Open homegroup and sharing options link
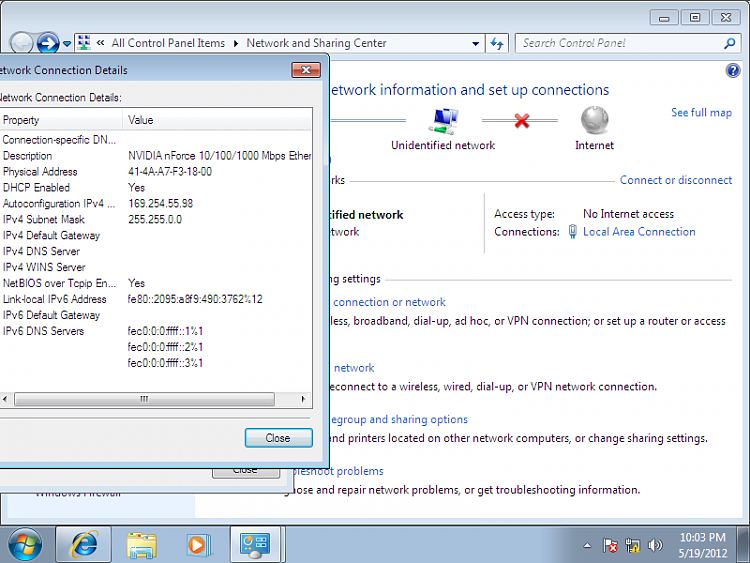Screen dimensions: 750x563 pos(399,419)
